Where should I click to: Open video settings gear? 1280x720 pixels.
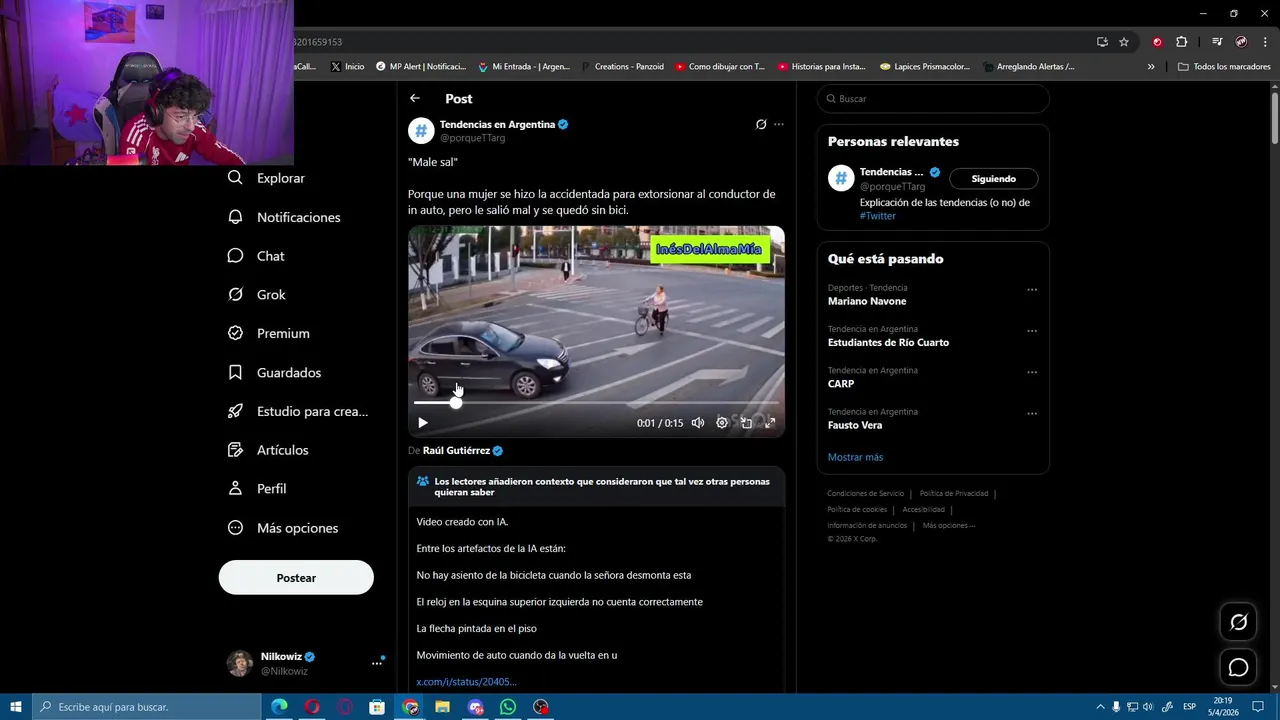point(722,423)
